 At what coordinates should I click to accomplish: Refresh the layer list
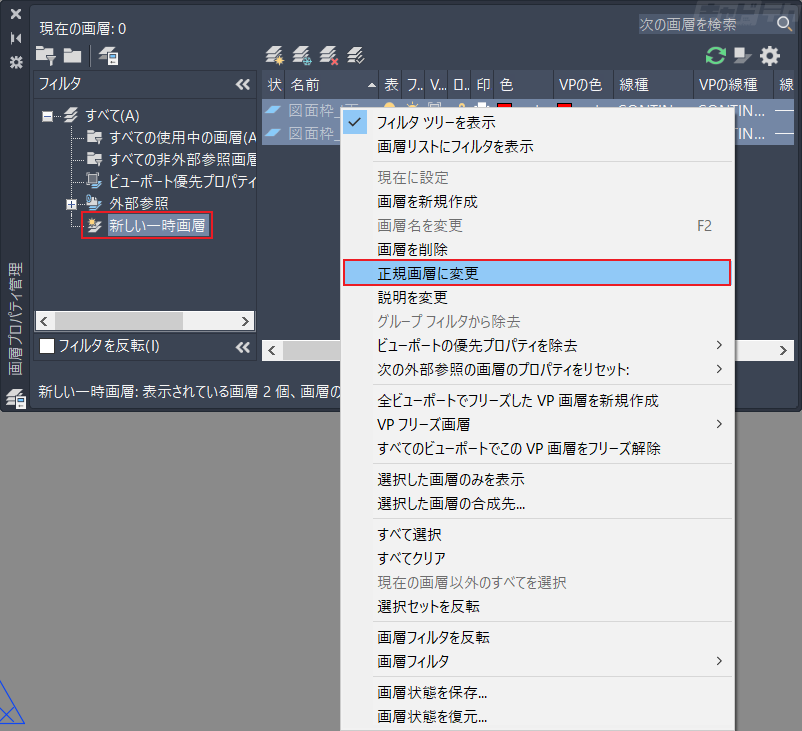(714, 57)
